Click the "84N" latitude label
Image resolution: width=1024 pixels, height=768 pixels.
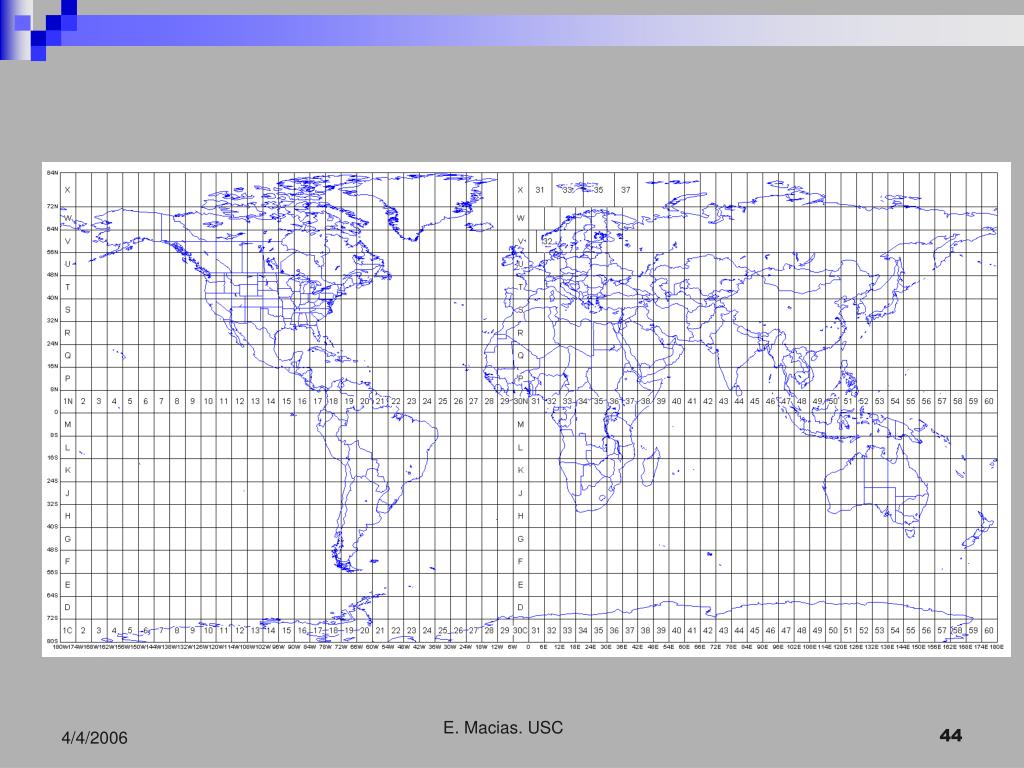tap(52, 172)
